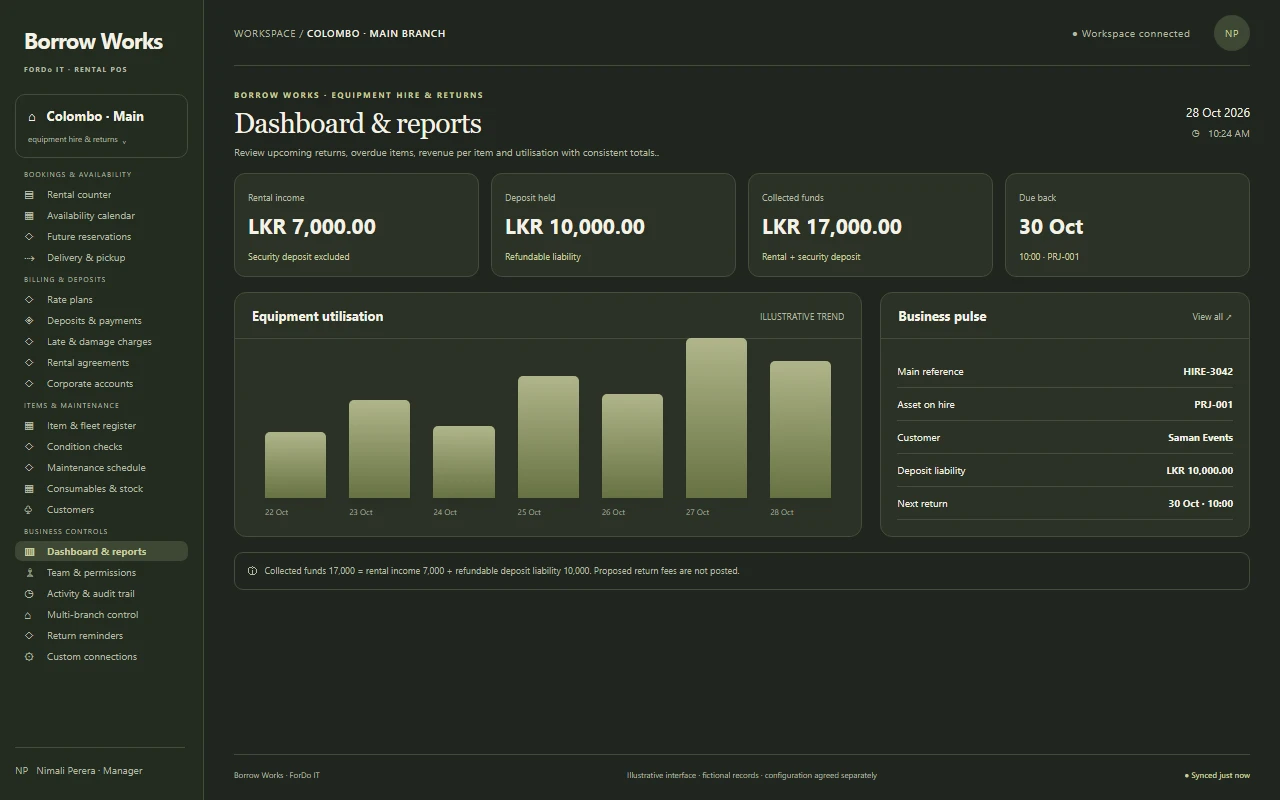This screenshot has height=800, width=1280.
Task: Click the Multi-branch control home icon
Action: [x=29, y=615]
